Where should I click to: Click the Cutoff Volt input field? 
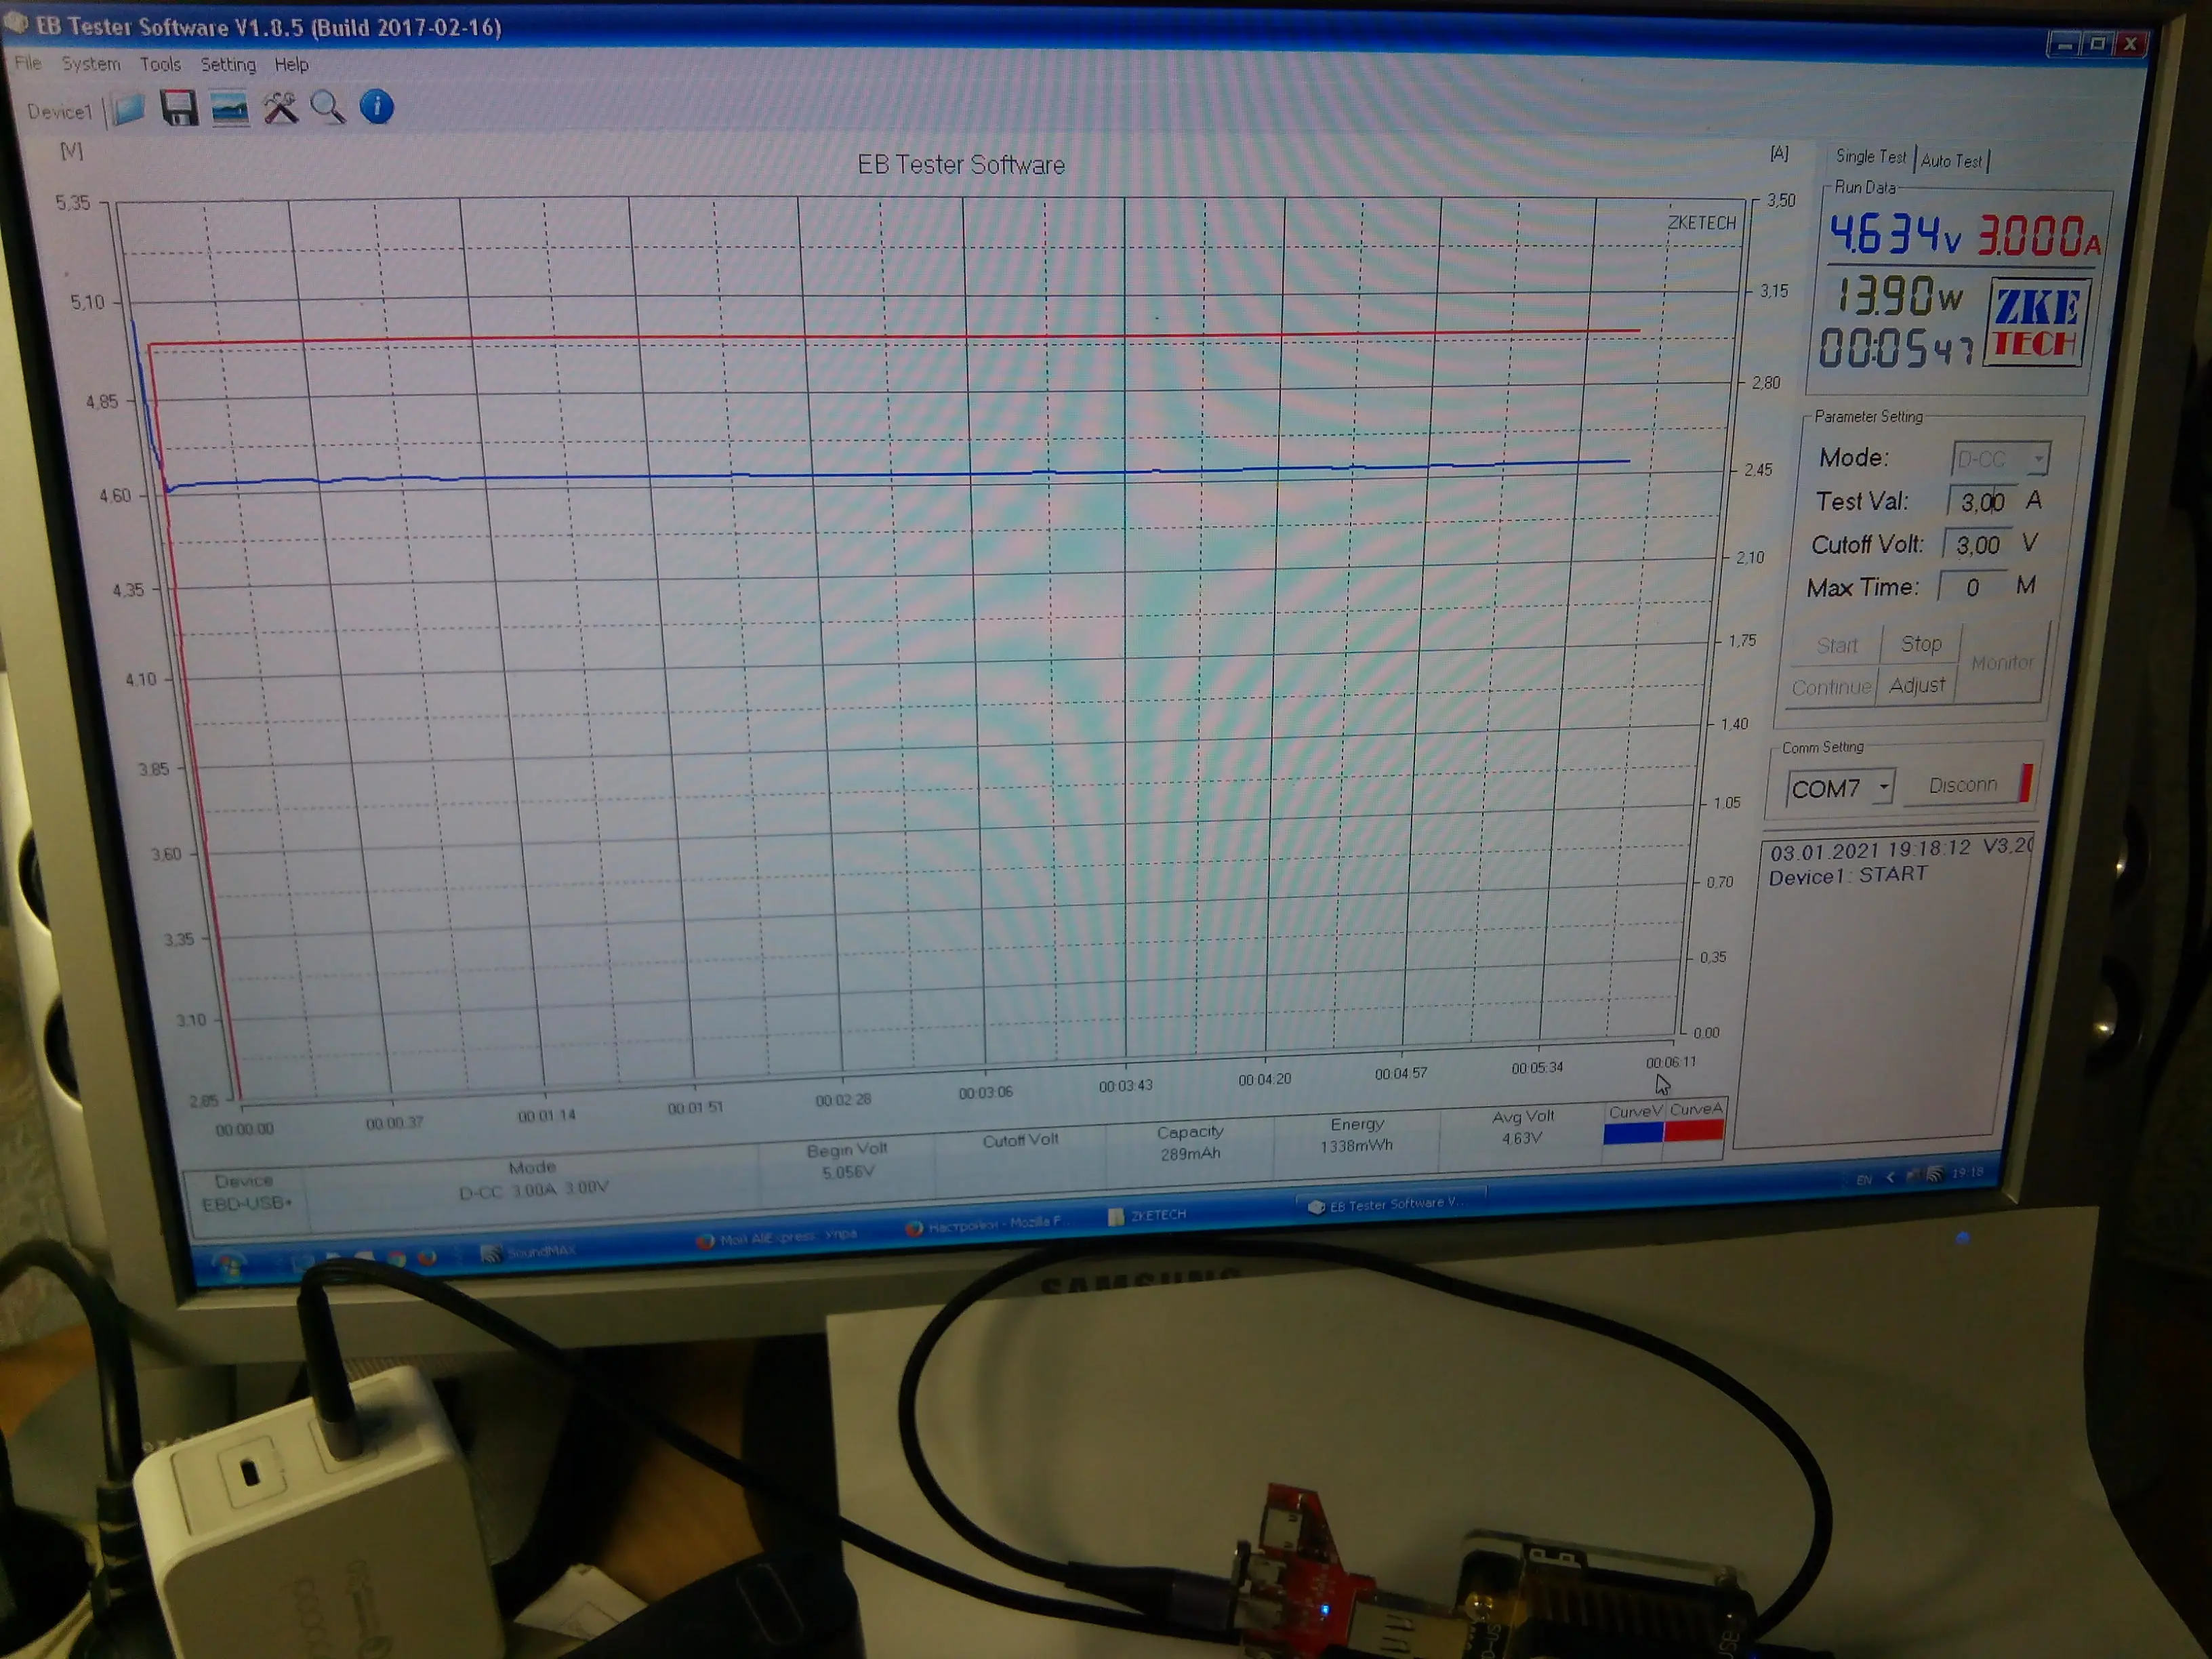[x=1977, y=545]
